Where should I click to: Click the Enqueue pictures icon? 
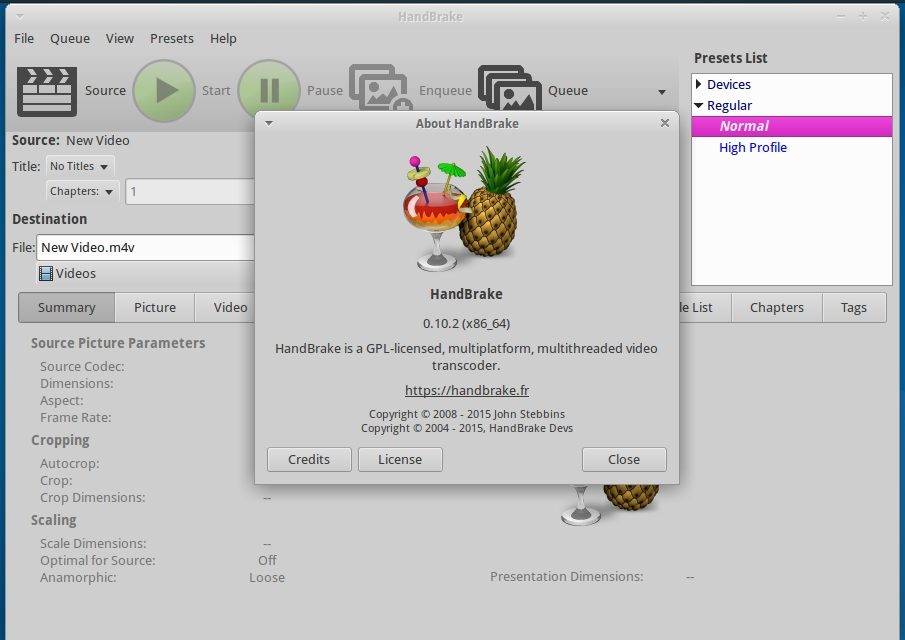click(380, 87)
